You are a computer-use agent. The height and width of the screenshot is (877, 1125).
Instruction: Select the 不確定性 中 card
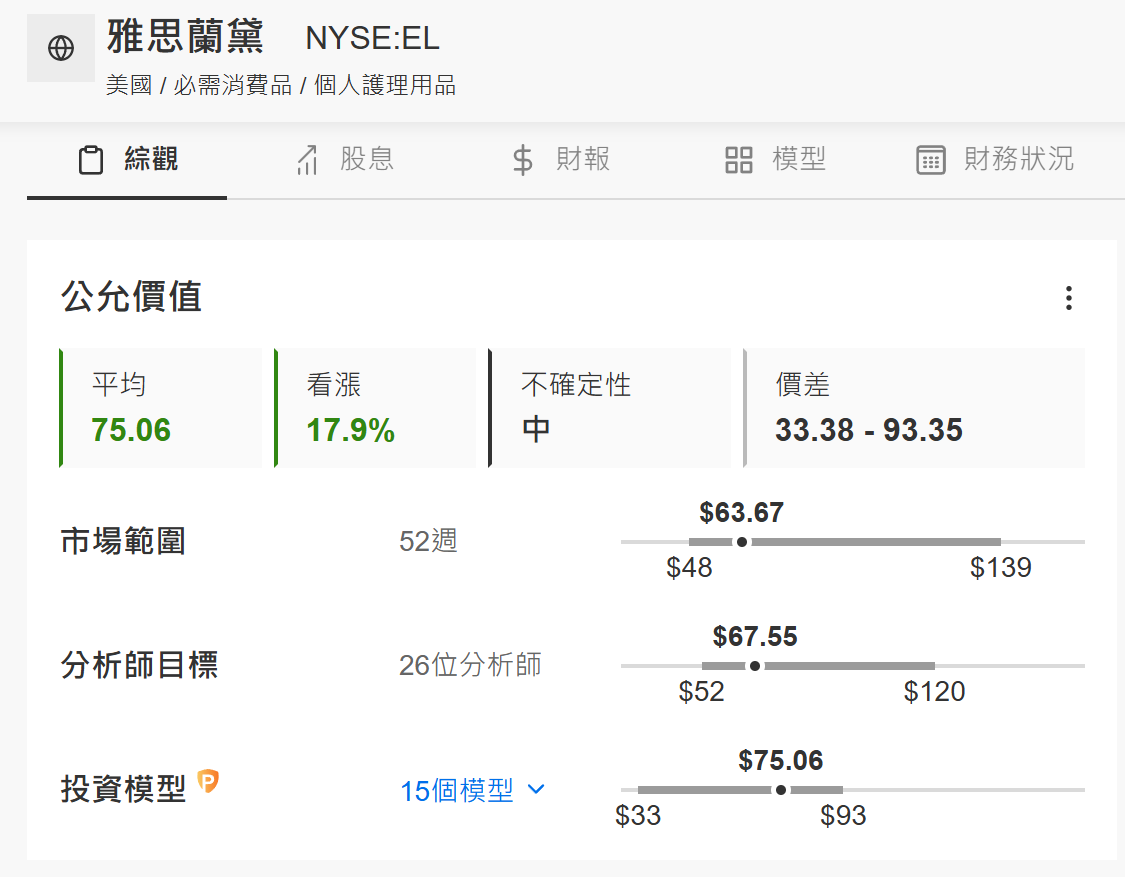tap(609, 408)
